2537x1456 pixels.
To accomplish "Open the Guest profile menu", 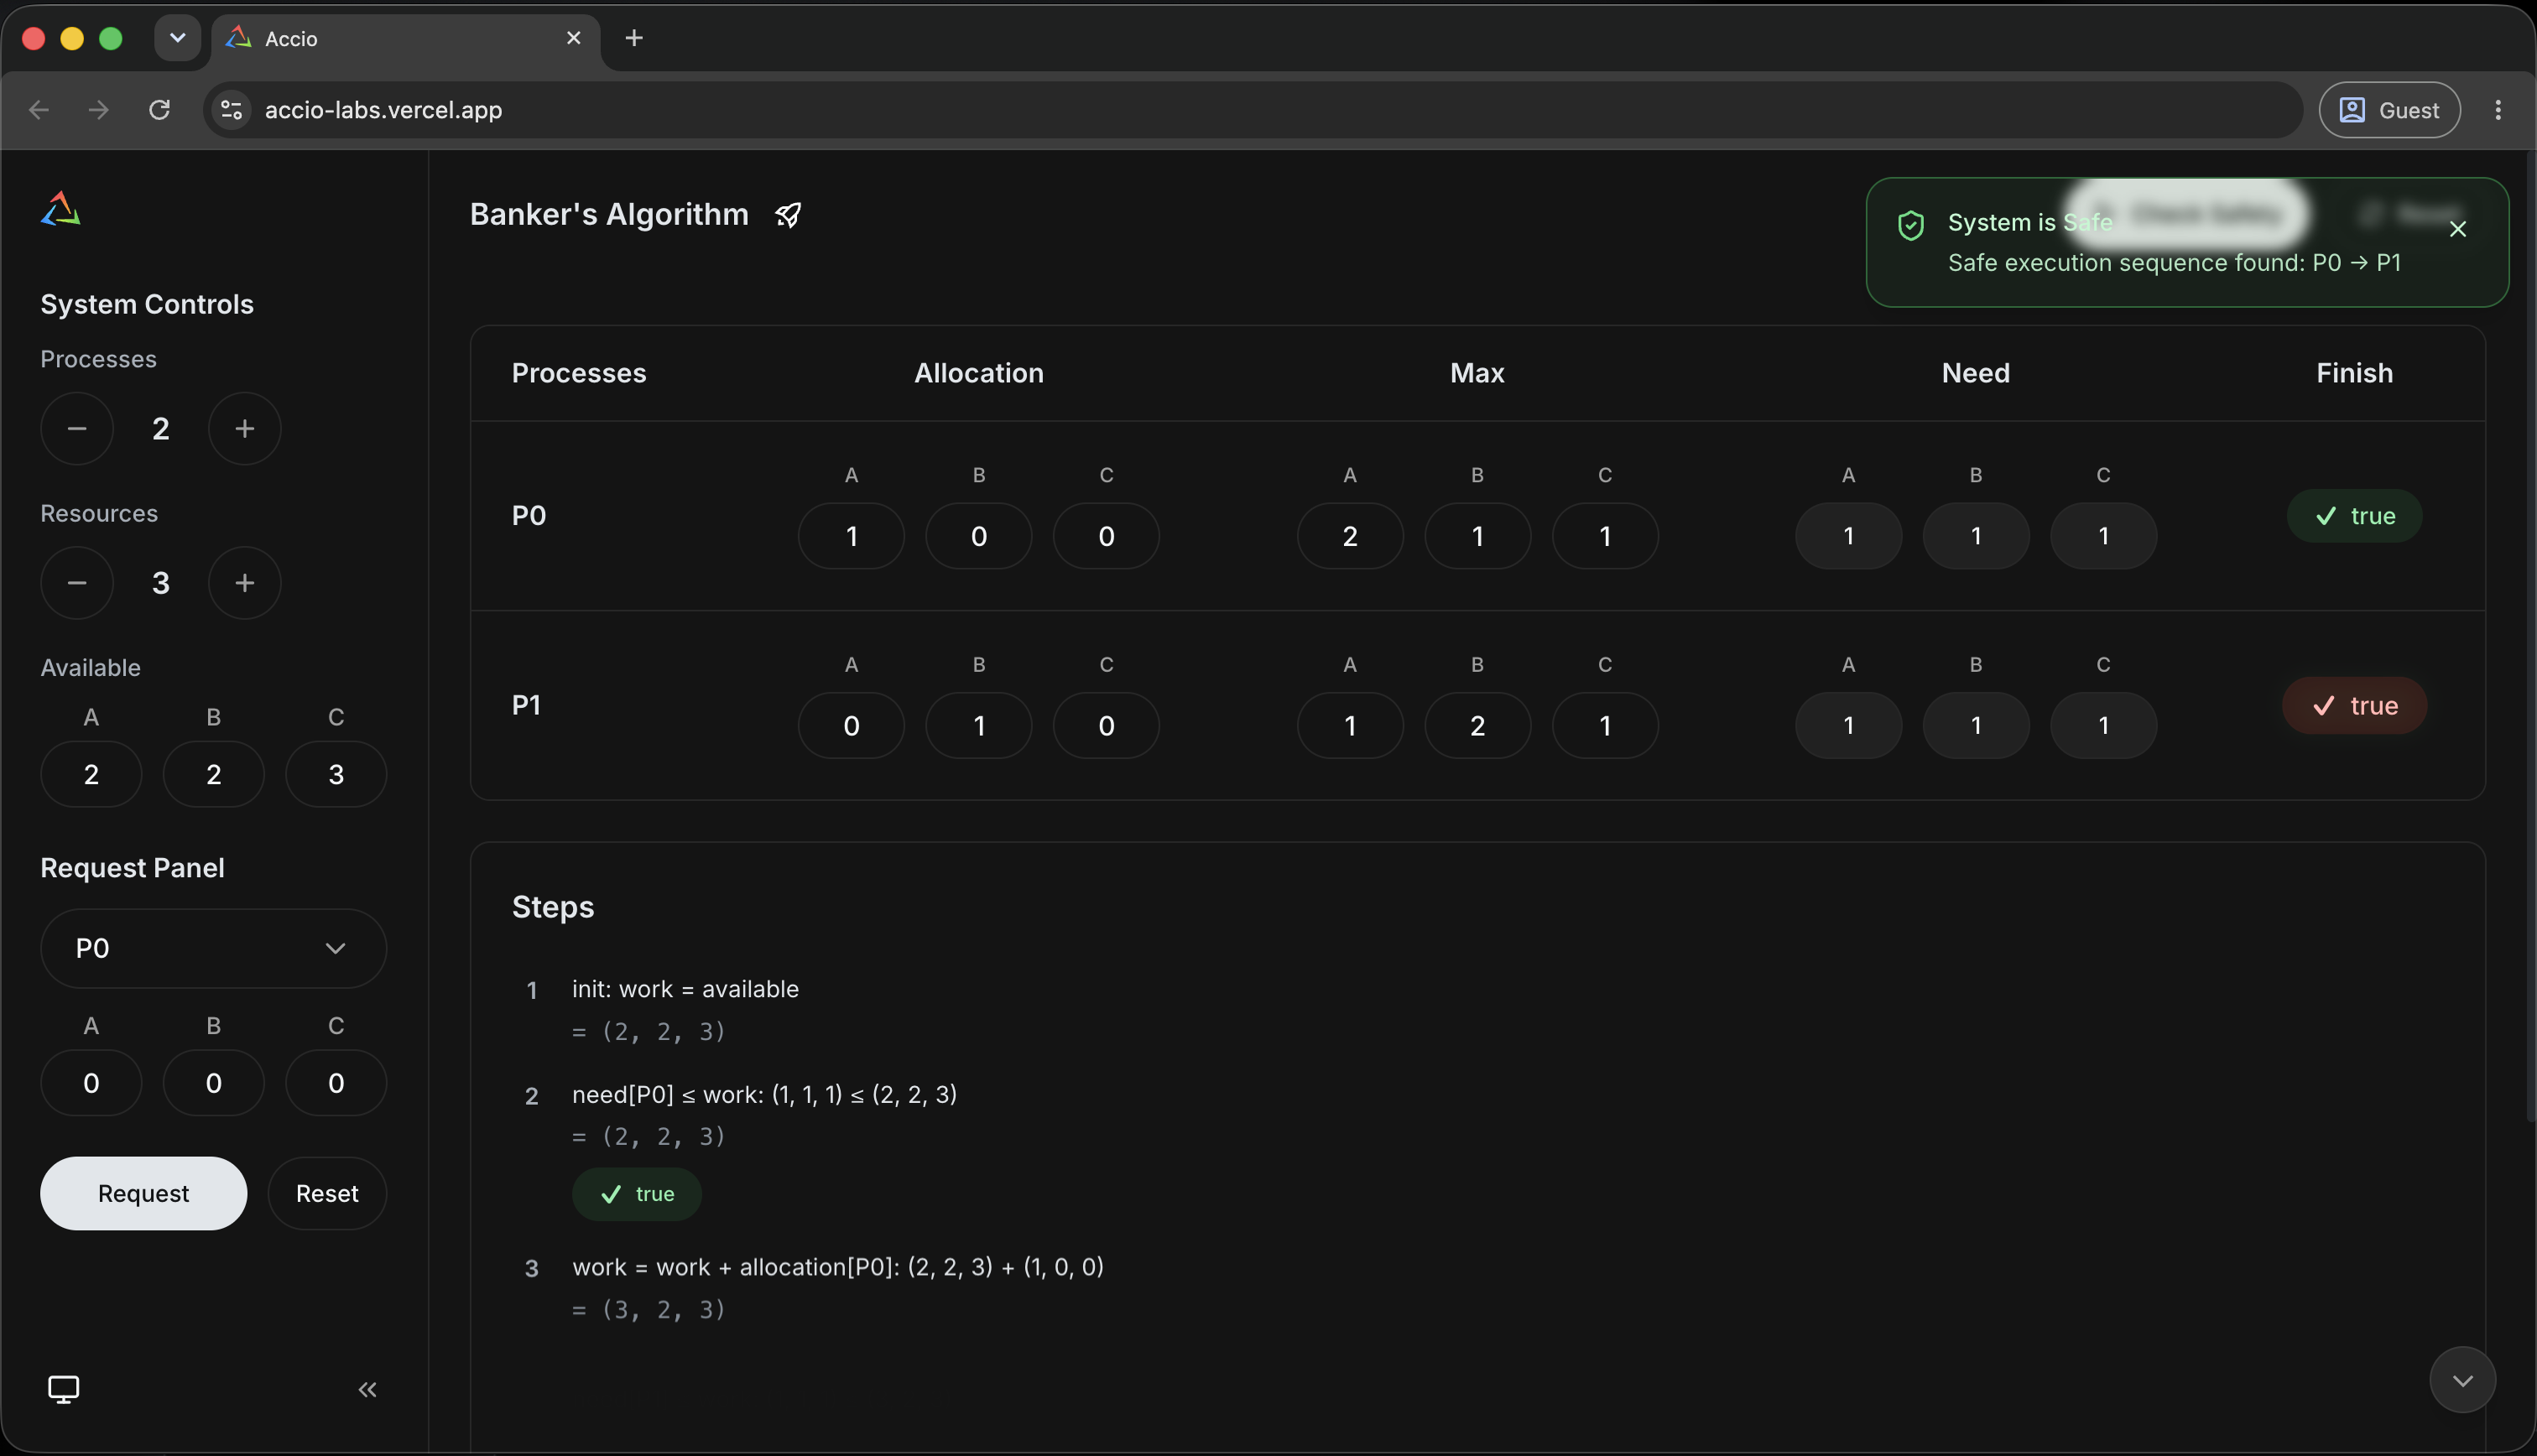I will [x=2390, y=110].
